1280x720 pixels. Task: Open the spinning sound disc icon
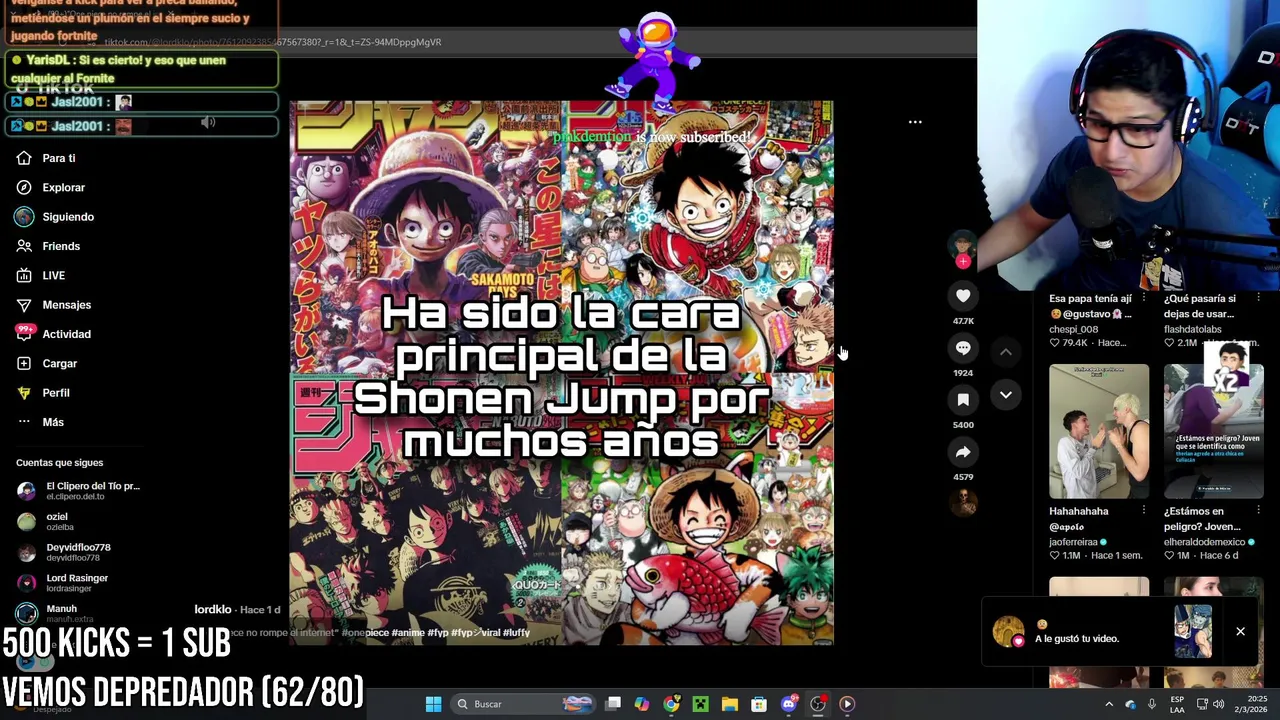click(x=963, y=504)
